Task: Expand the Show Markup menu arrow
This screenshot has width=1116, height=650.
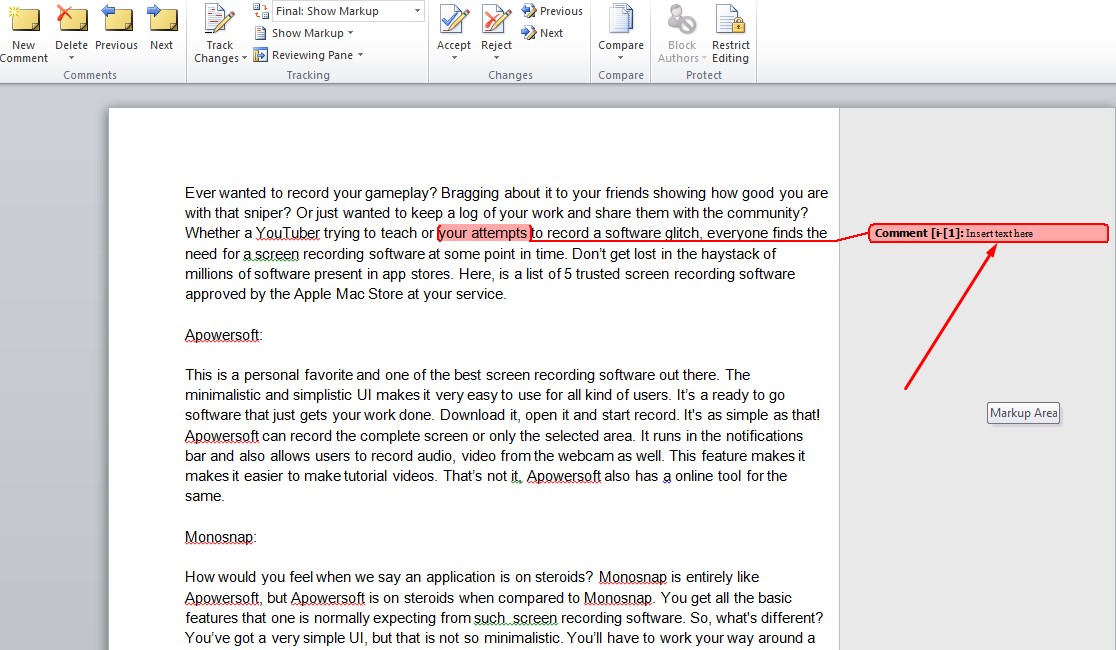Action: point(350,33)
